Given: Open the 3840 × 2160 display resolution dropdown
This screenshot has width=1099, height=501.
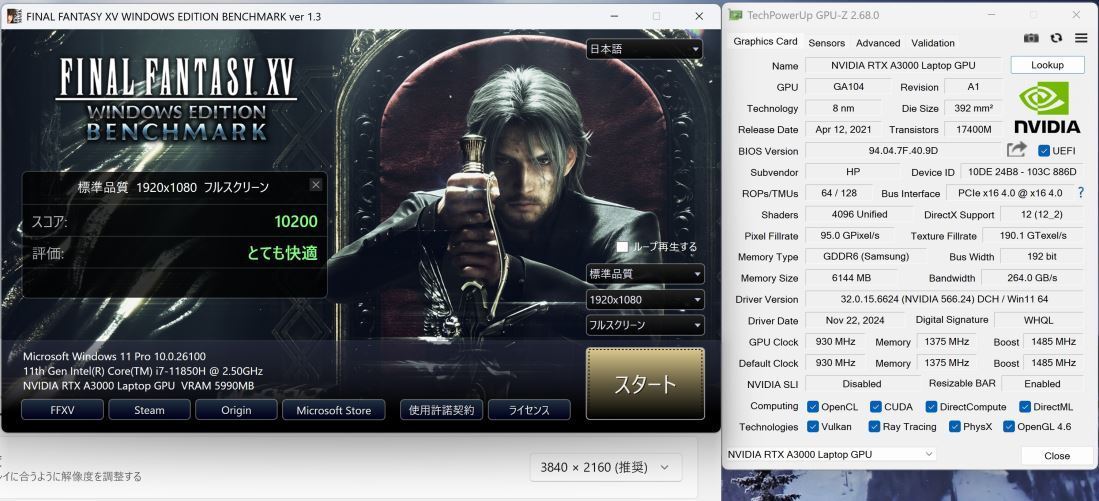Looking at the screenshot, I should (606, 467).
